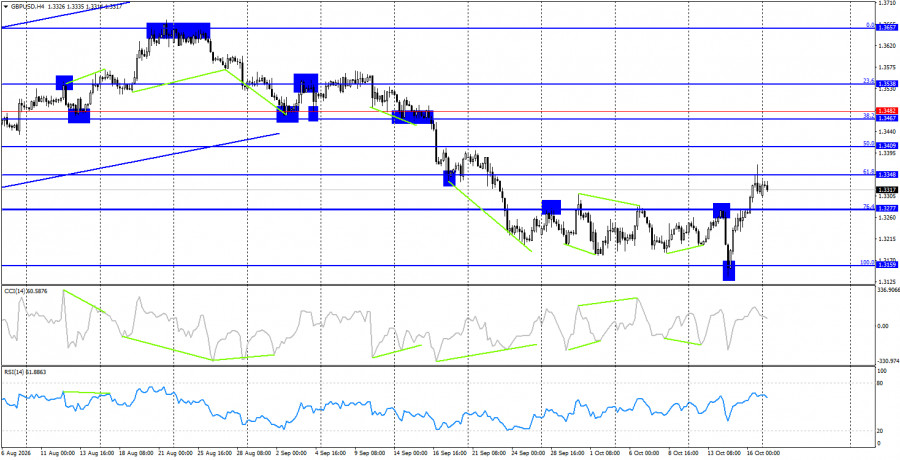The image size is (900, 460).
Task: Click the 6 Aug 2026 date label
Action: tap(14, 453)
